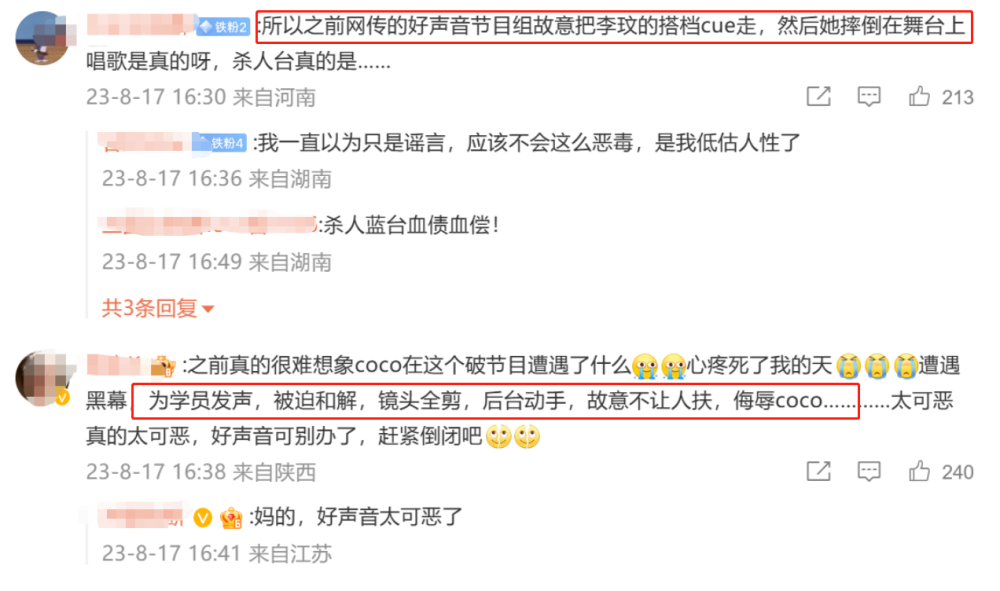Click crown member badge in last reply
This screenshot has height=591, width=1000.
(231, 518)
